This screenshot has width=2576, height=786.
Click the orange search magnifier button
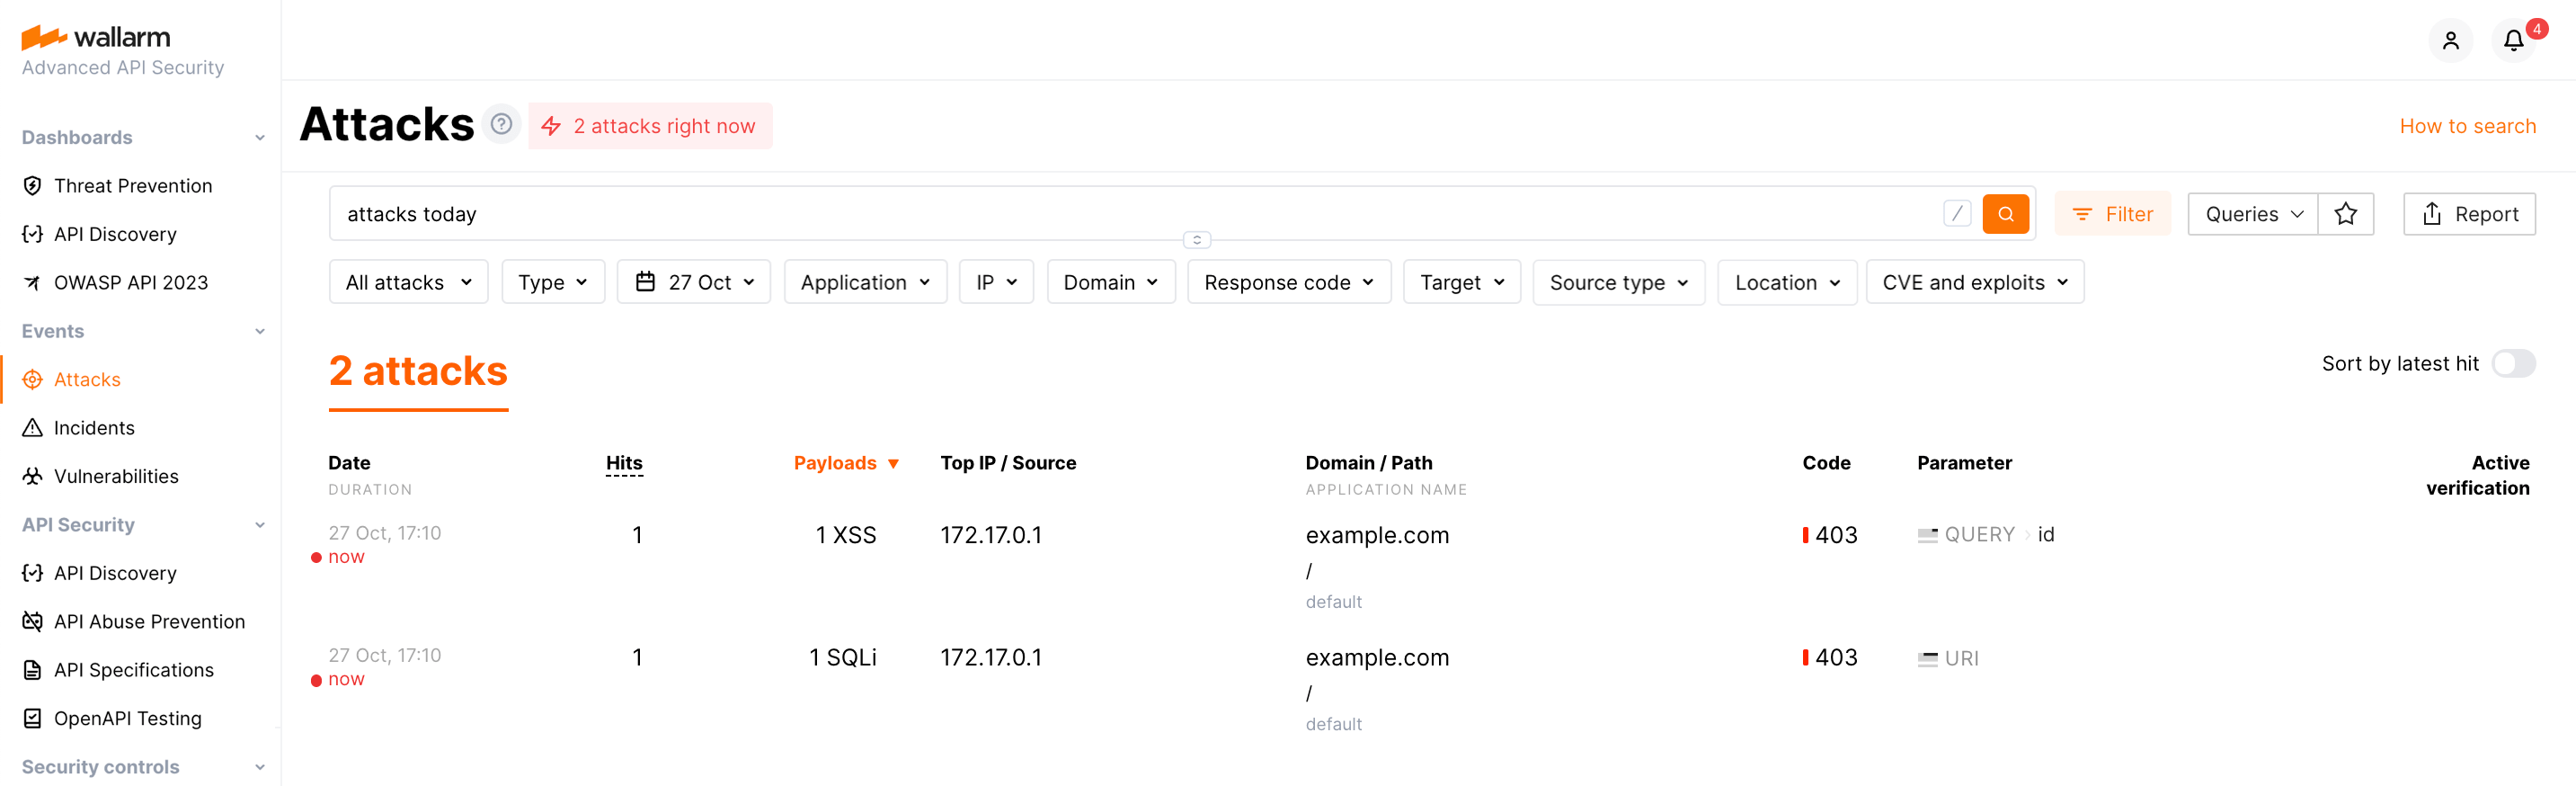tap(2005, 214)
